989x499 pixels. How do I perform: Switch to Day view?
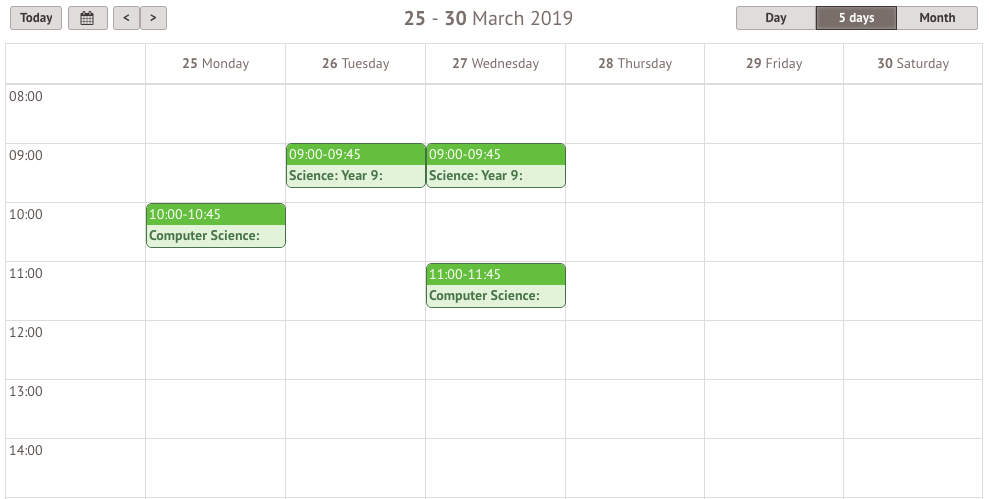tap(776, 18)
